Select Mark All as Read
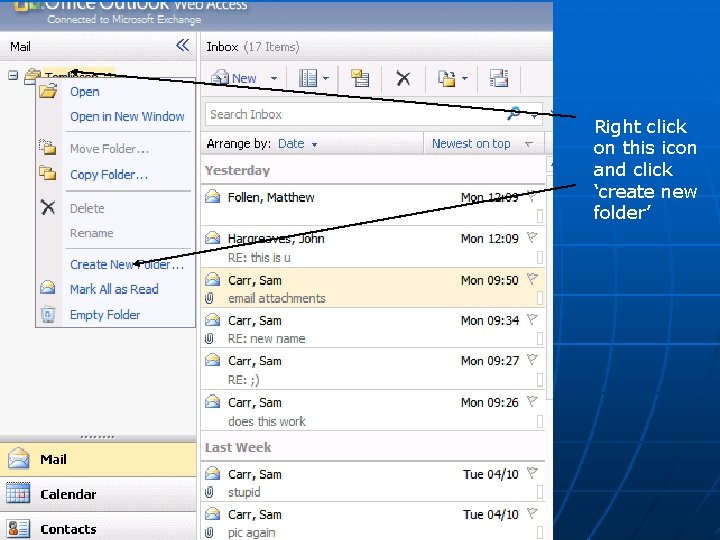This screenshot has width=720, height=540. [114, 289]
